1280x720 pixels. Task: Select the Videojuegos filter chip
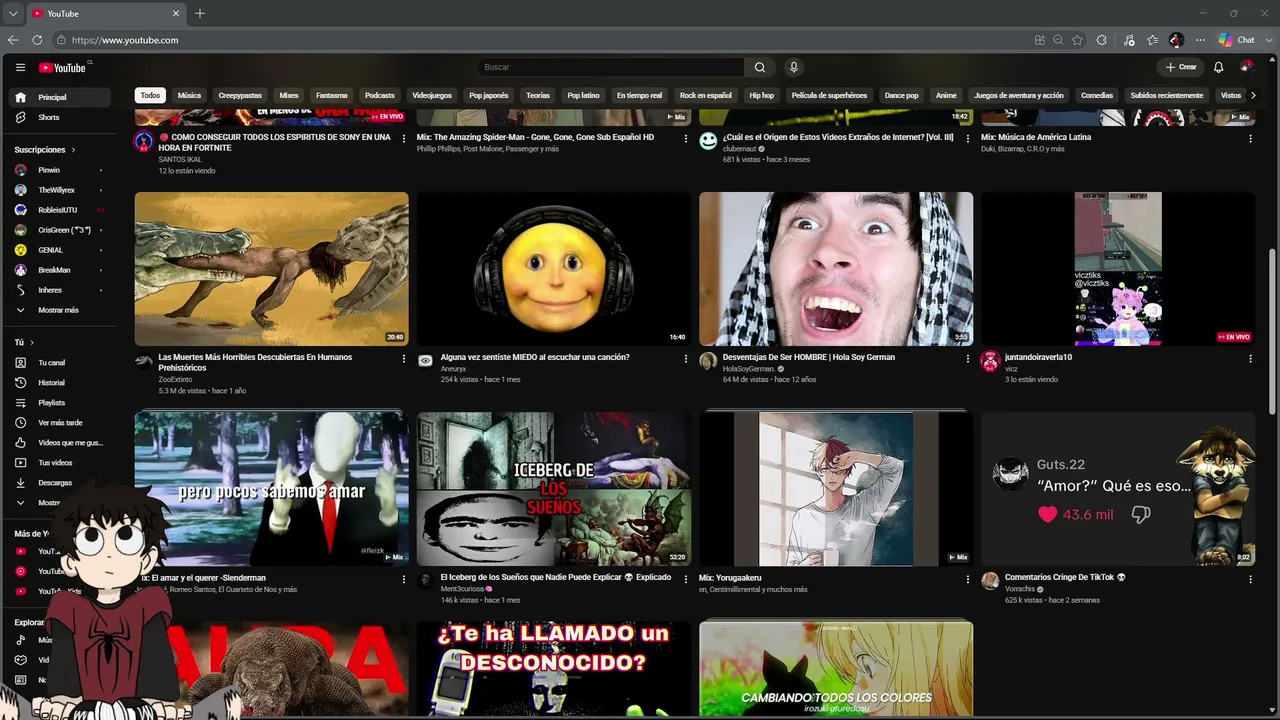pos(432,95)
